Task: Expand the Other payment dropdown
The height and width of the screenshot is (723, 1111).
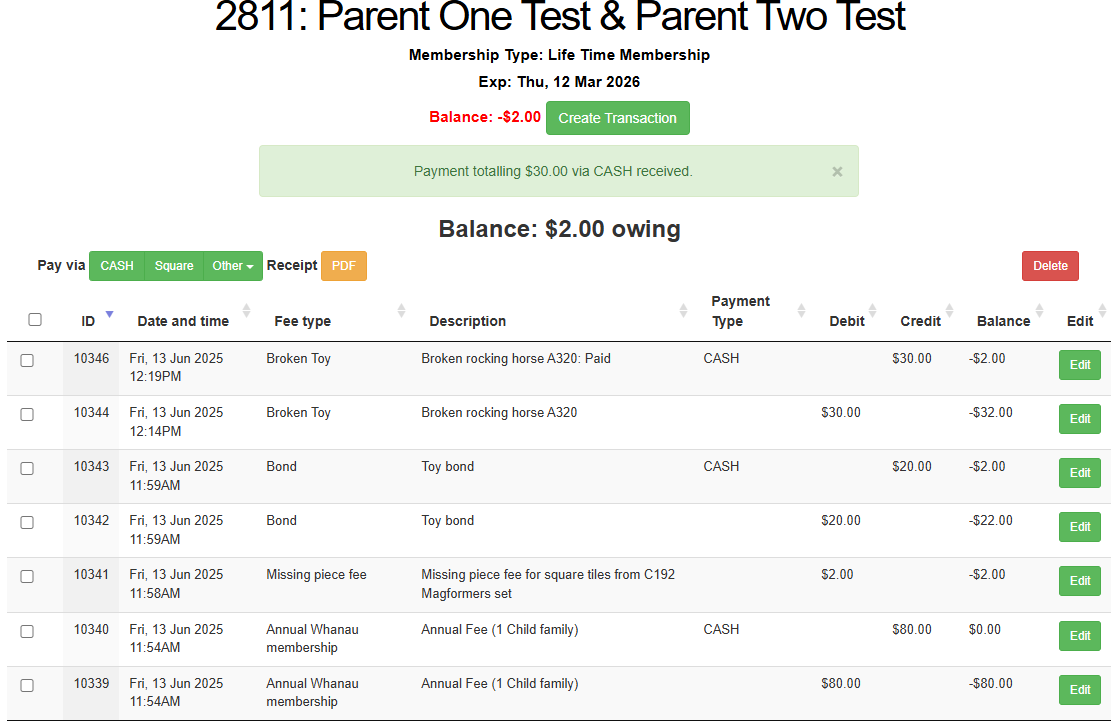Action: (x=232, y=266)
